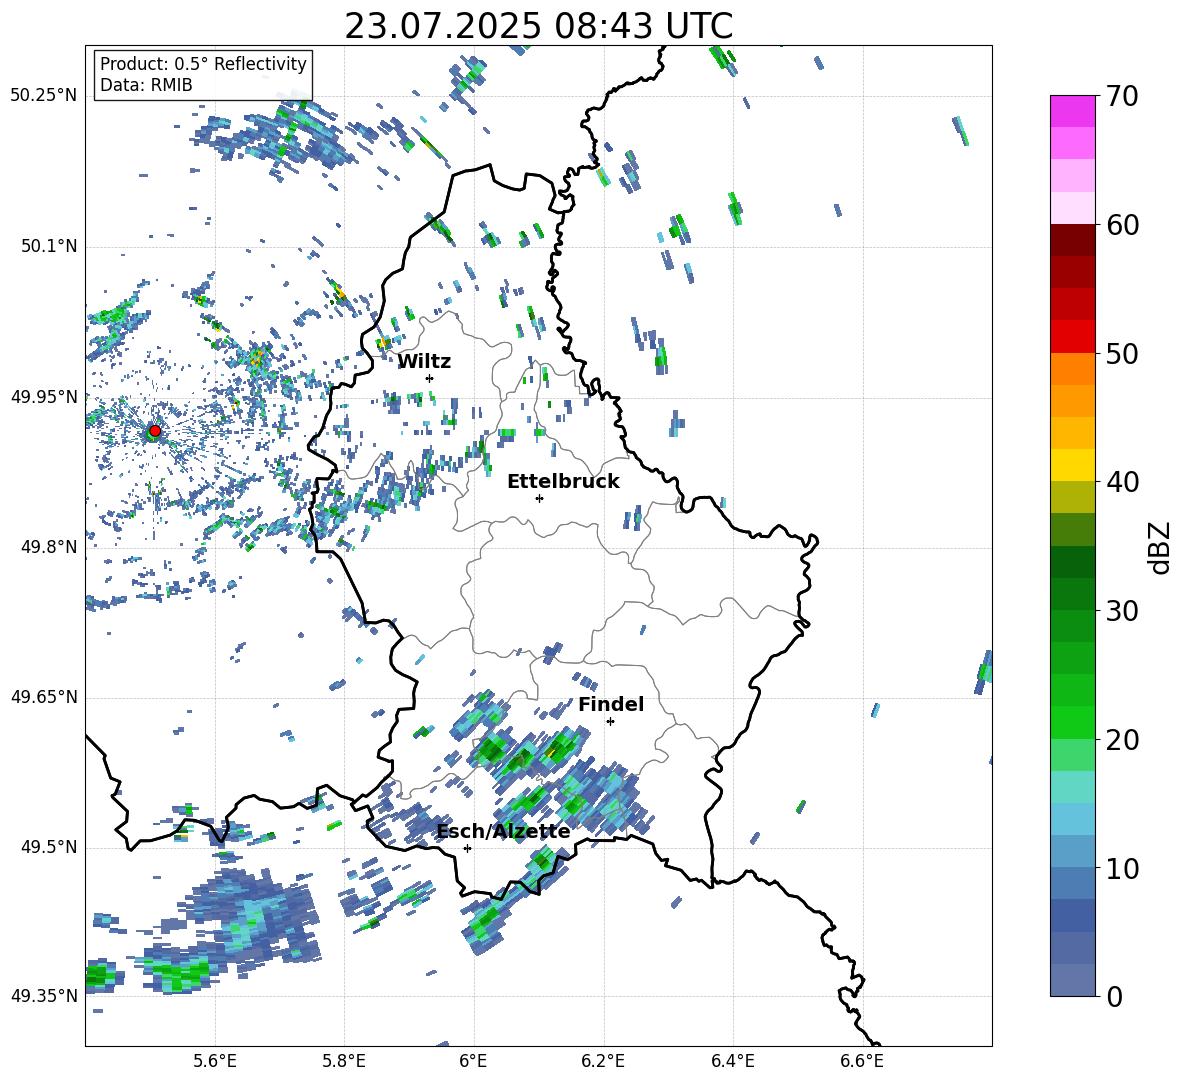Click the 30 dBZ colorbar tick label
This screenshot has height=1081, width=1184.
[1122, 611]
